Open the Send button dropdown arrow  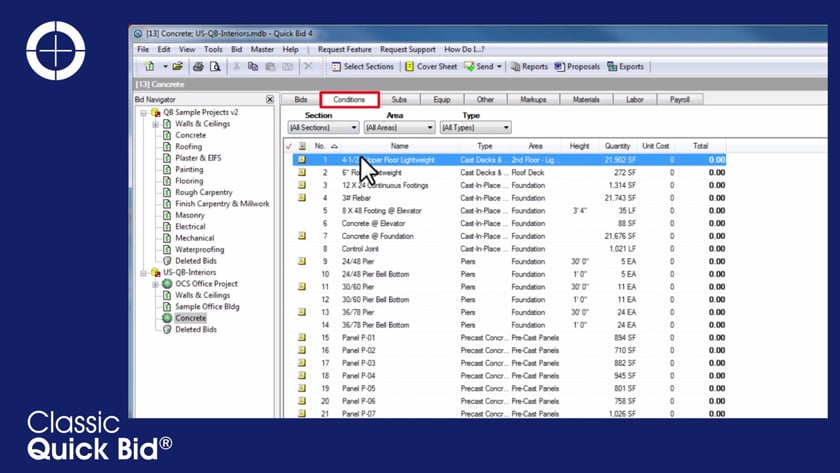click(499, 66)
